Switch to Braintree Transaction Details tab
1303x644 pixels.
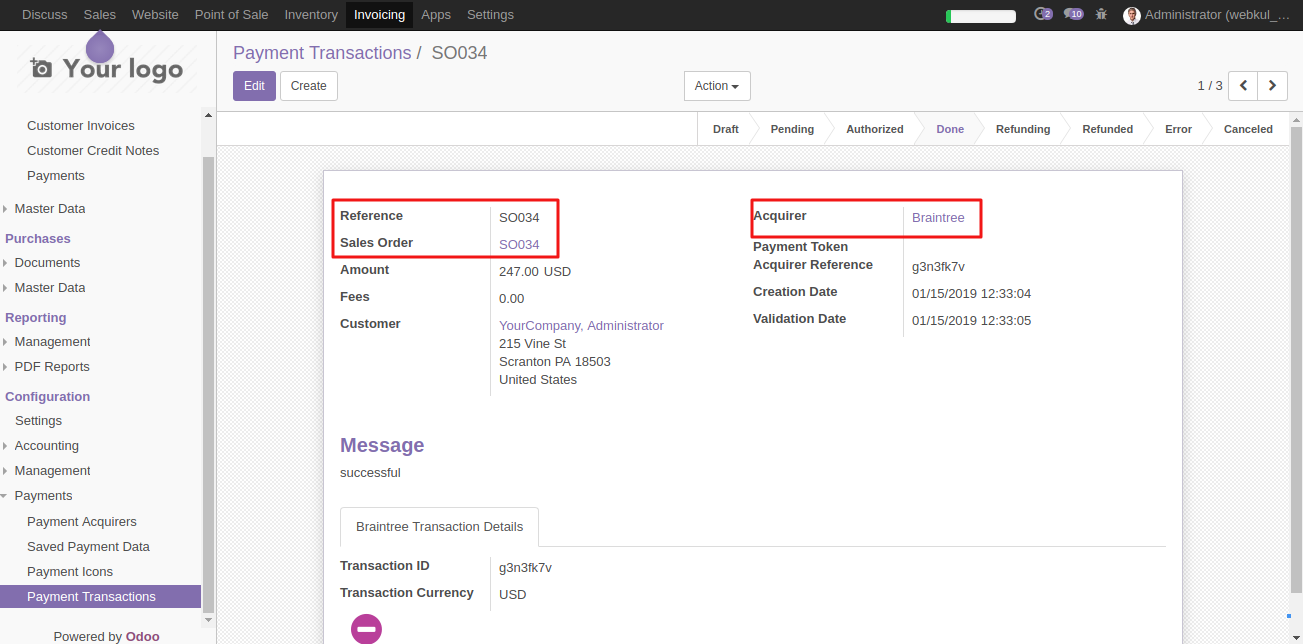[438, 526]
